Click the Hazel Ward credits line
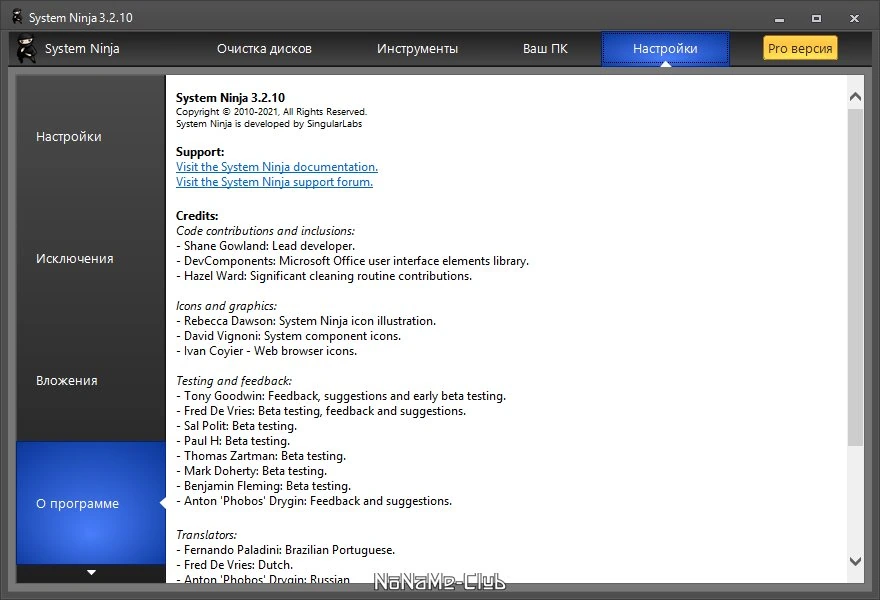This screenshot has width=880, height=600. click(324, 276)
